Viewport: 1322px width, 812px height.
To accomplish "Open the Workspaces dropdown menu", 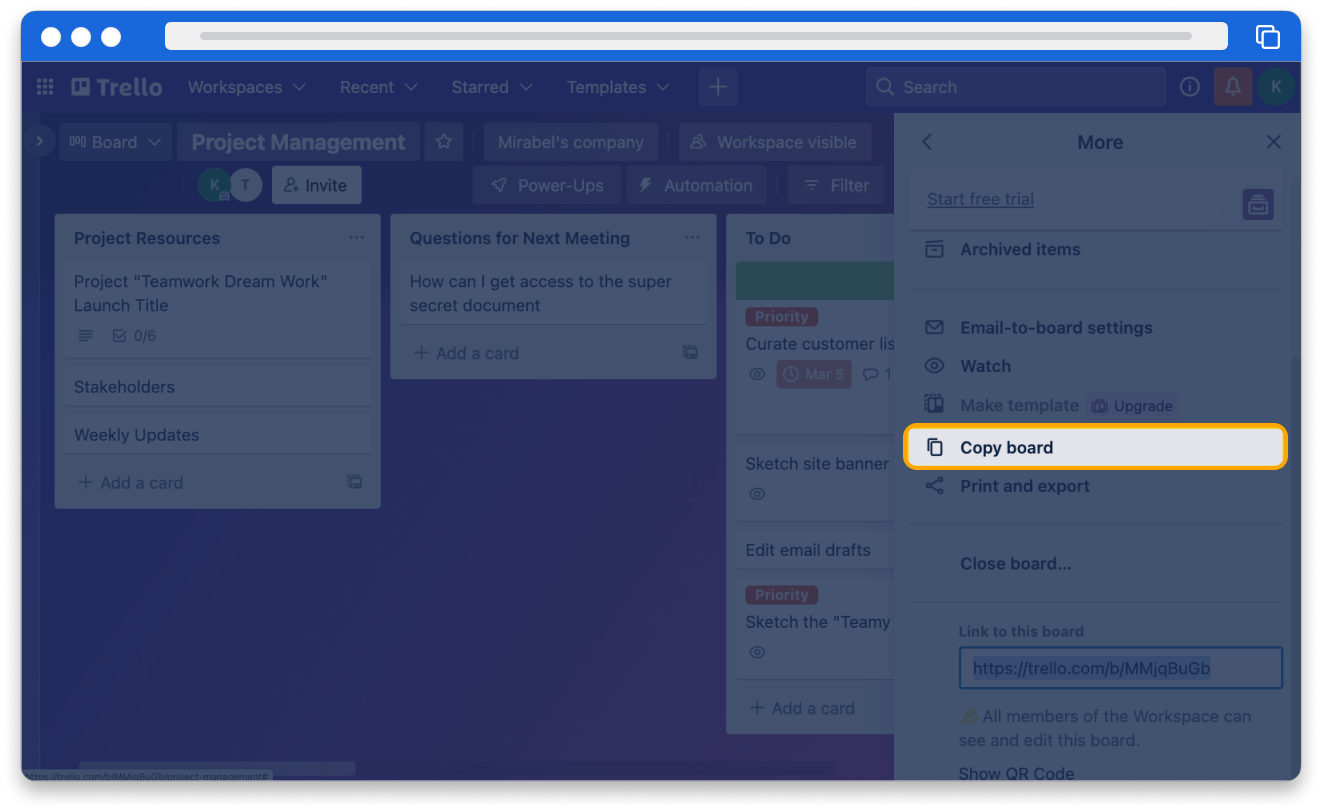I will (247, 87).
